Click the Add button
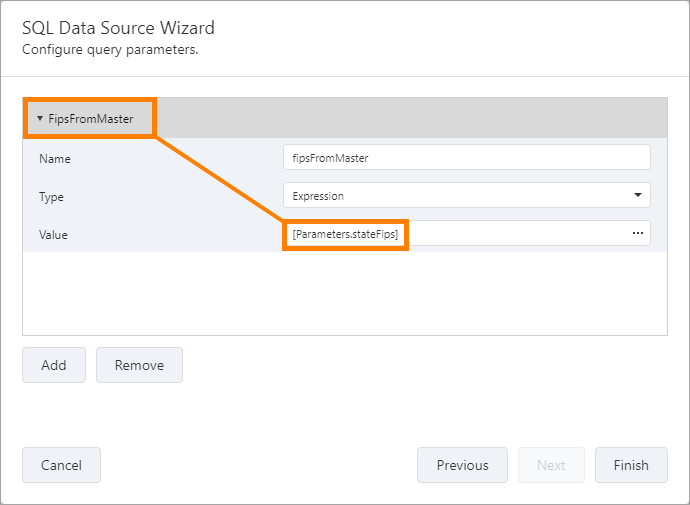This screenshot has width=690, height=505. pyautogui.click(x=54, y=365)
